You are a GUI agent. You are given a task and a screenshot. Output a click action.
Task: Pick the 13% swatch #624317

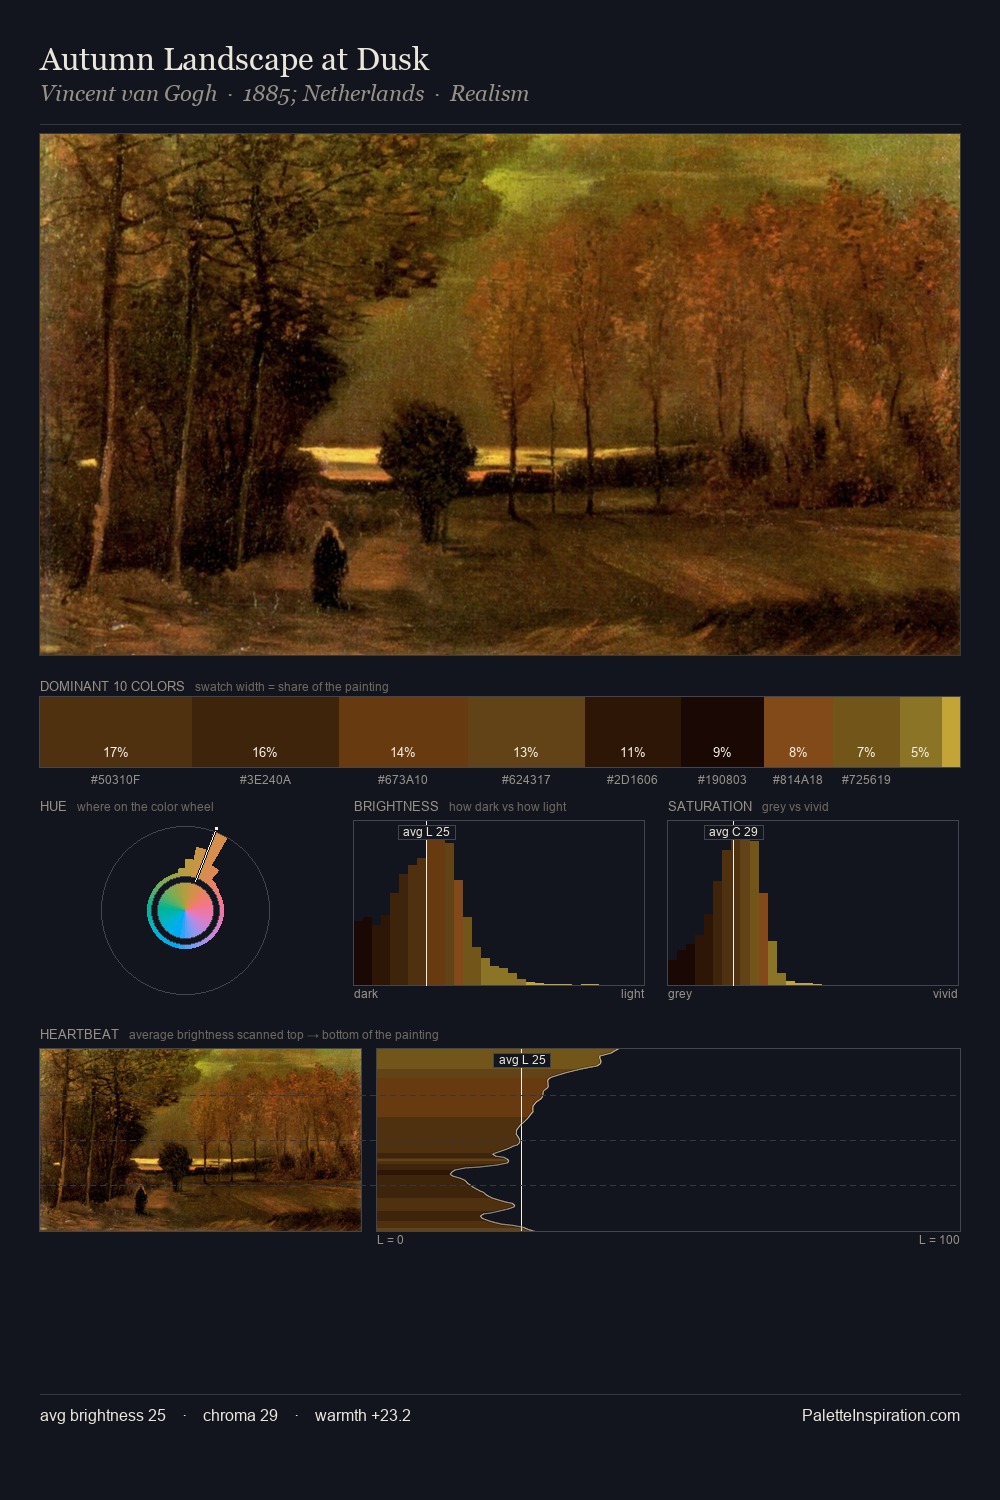click(526, 732)
